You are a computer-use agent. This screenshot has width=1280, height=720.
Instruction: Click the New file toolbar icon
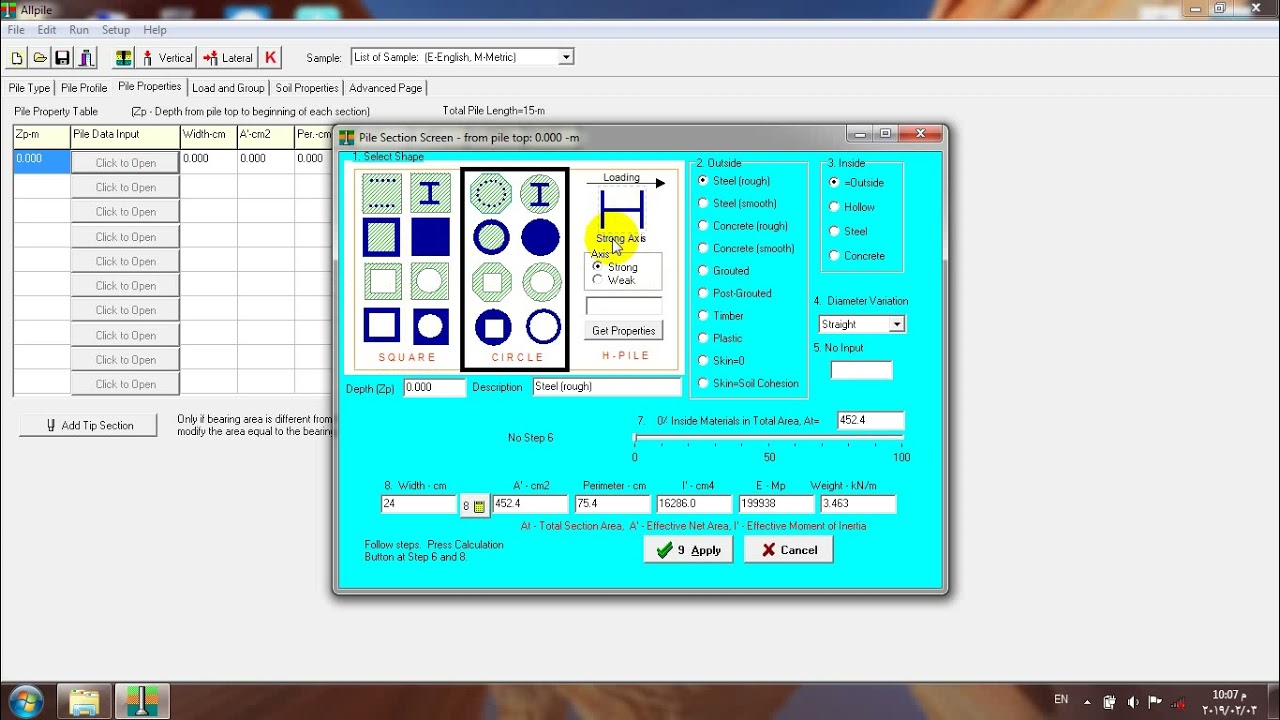pos(17,58)
